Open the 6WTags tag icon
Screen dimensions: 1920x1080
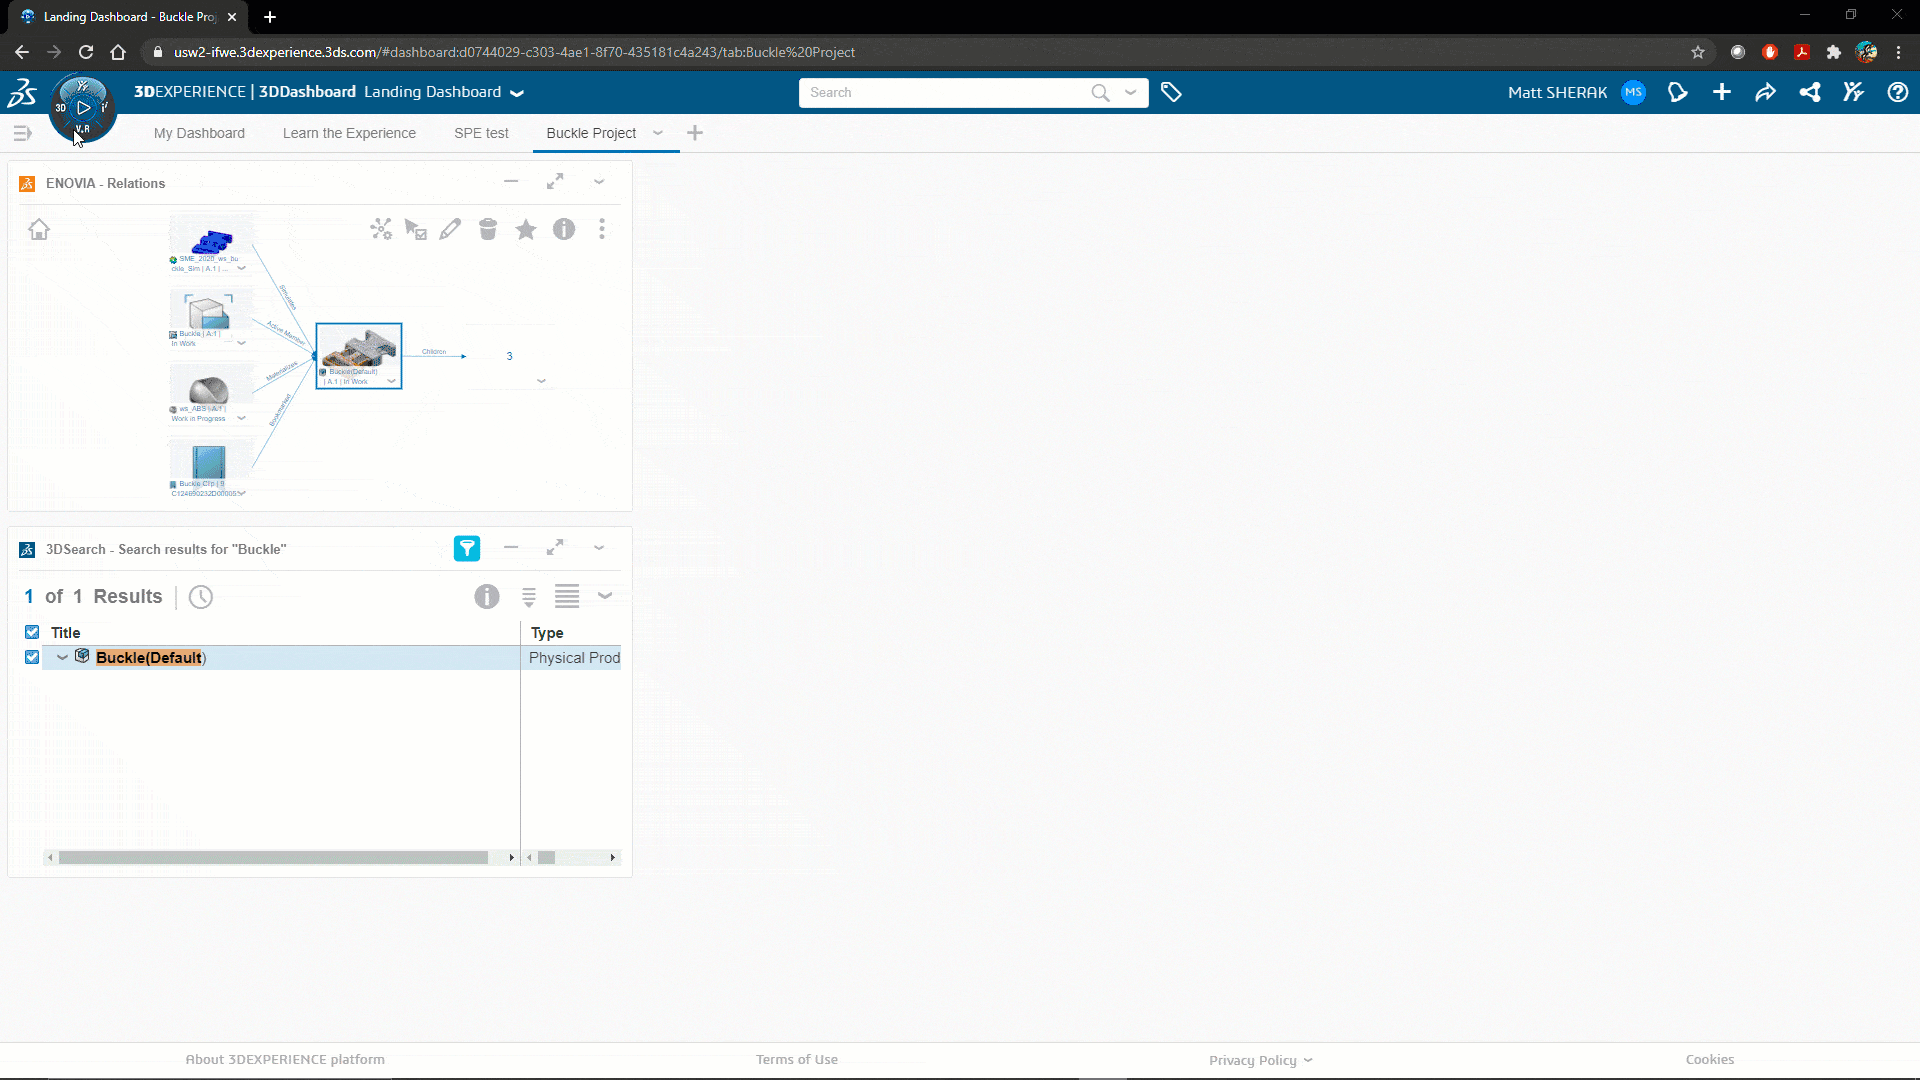tap(1171, 92)
